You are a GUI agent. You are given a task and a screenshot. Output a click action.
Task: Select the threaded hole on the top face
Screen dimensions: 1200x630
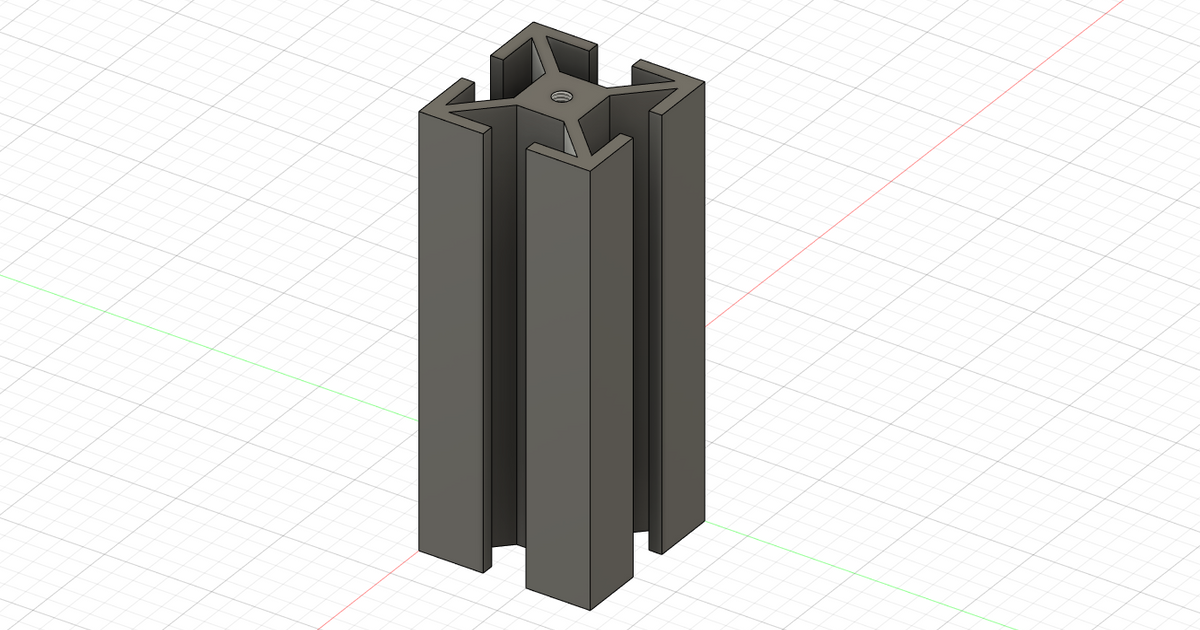[x=561, y=96]
